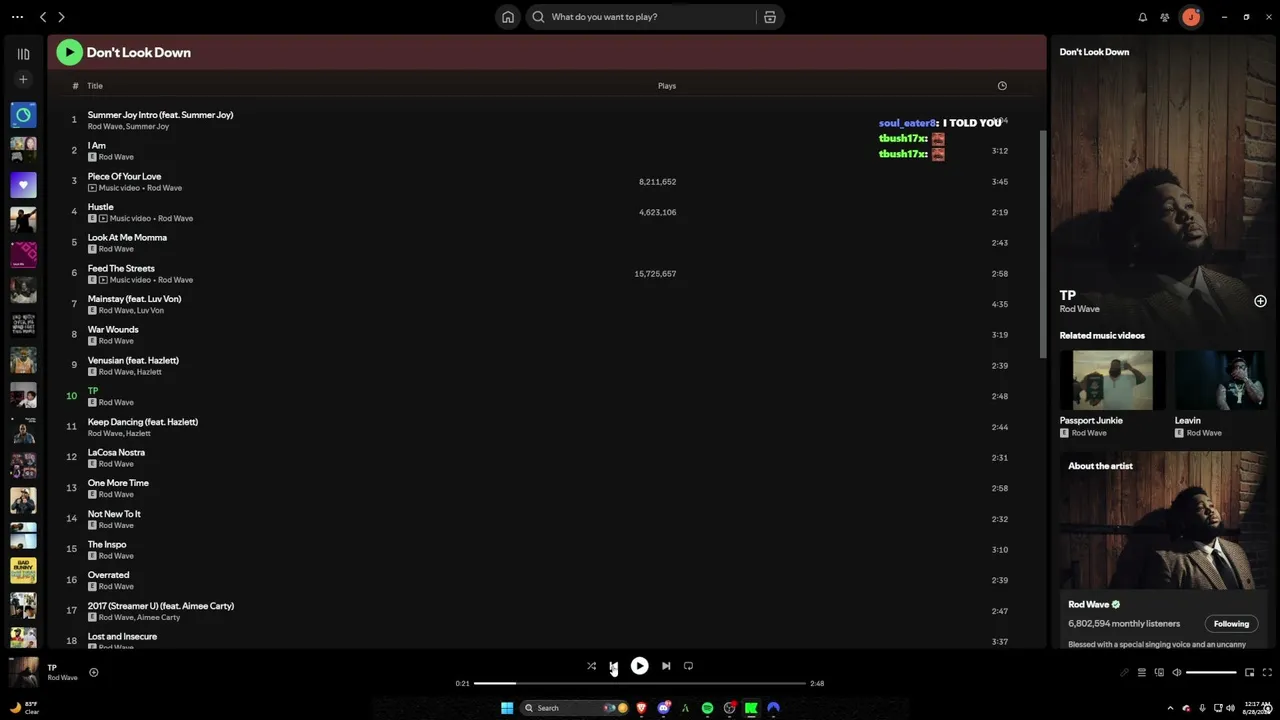Go back with the left arrow
The width and height of the screenshot is (1280, 720).
(43, 17)
